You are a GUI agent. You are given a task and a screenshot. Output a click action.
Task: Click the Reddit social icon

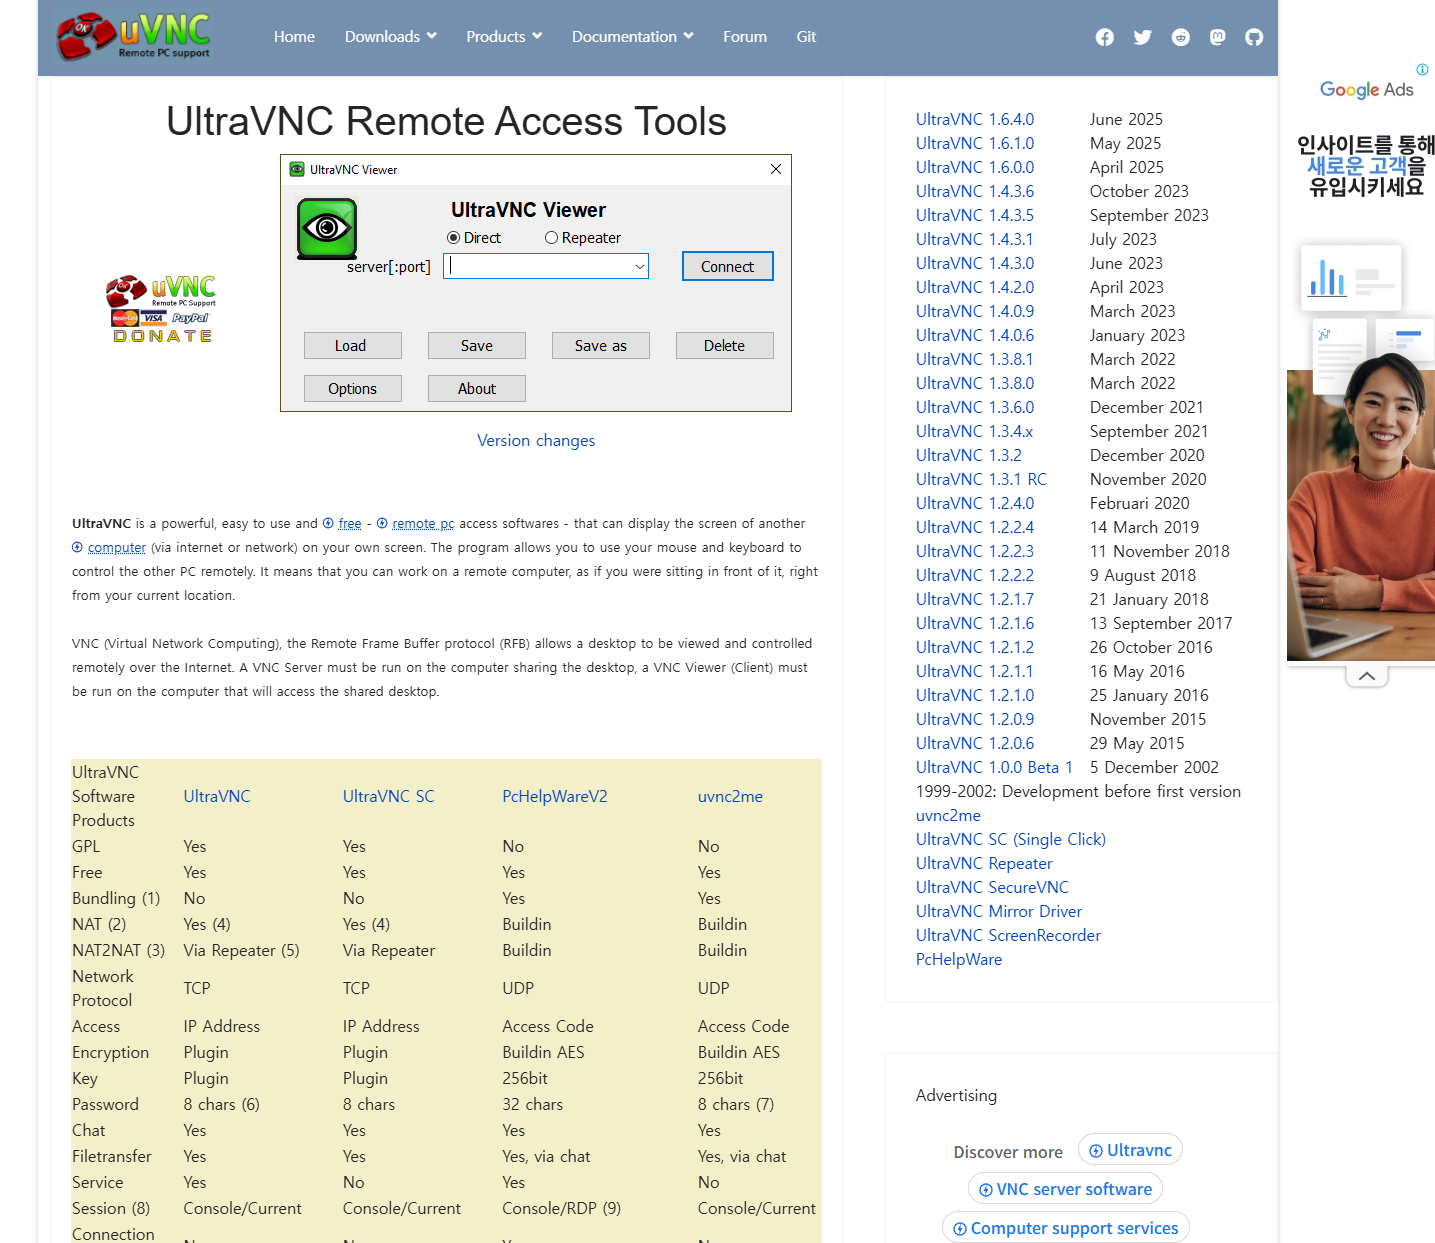(x=1180, y=37)
